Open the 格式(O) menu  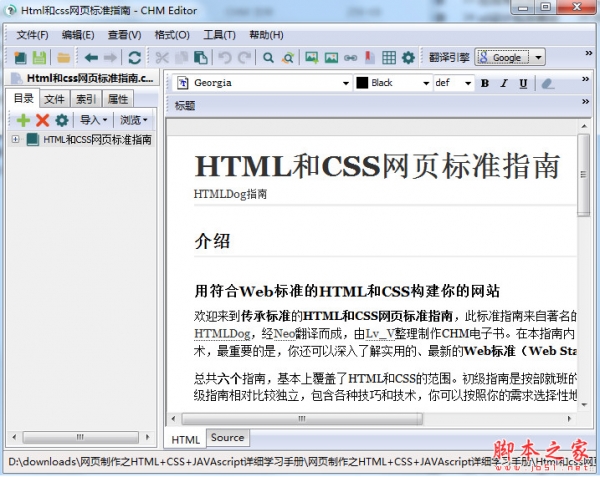click(172, 35)
